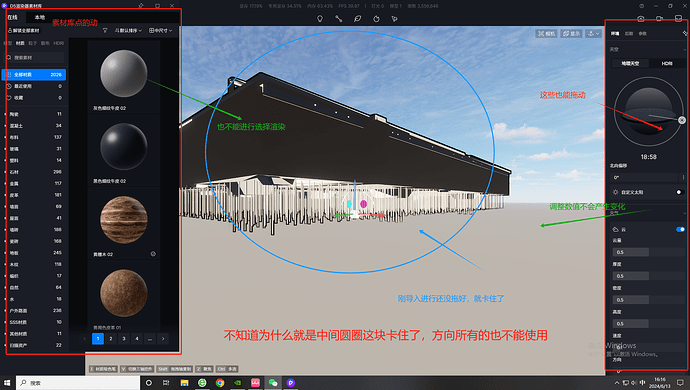Open the video camera render icon
This screenshot has height=390, width=690.
tap(659, 18)
